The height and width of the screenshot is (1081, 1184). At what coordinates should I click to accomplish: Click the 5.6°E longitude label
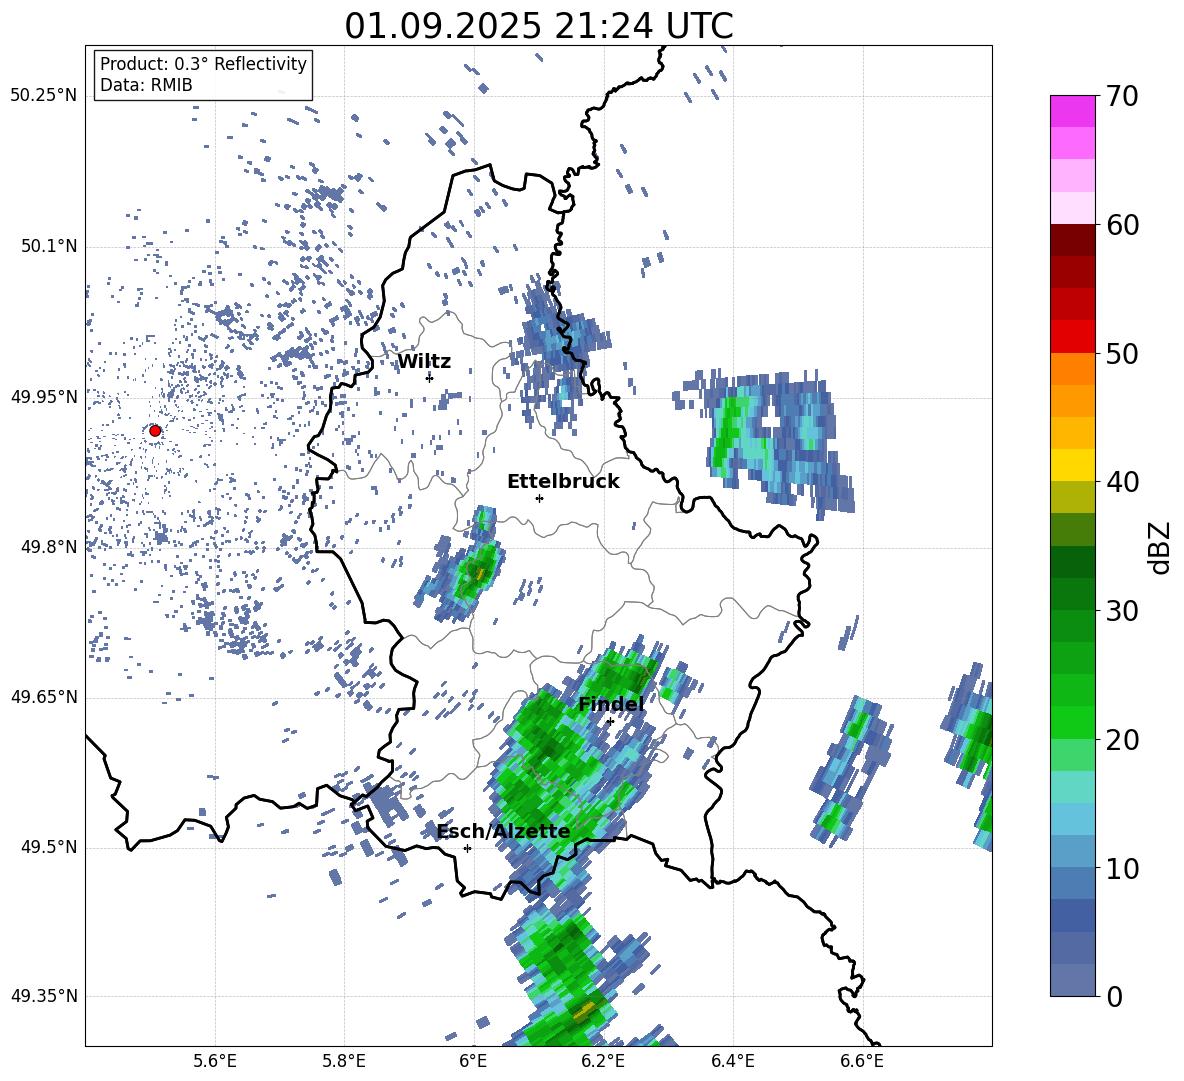[215, 1061]
